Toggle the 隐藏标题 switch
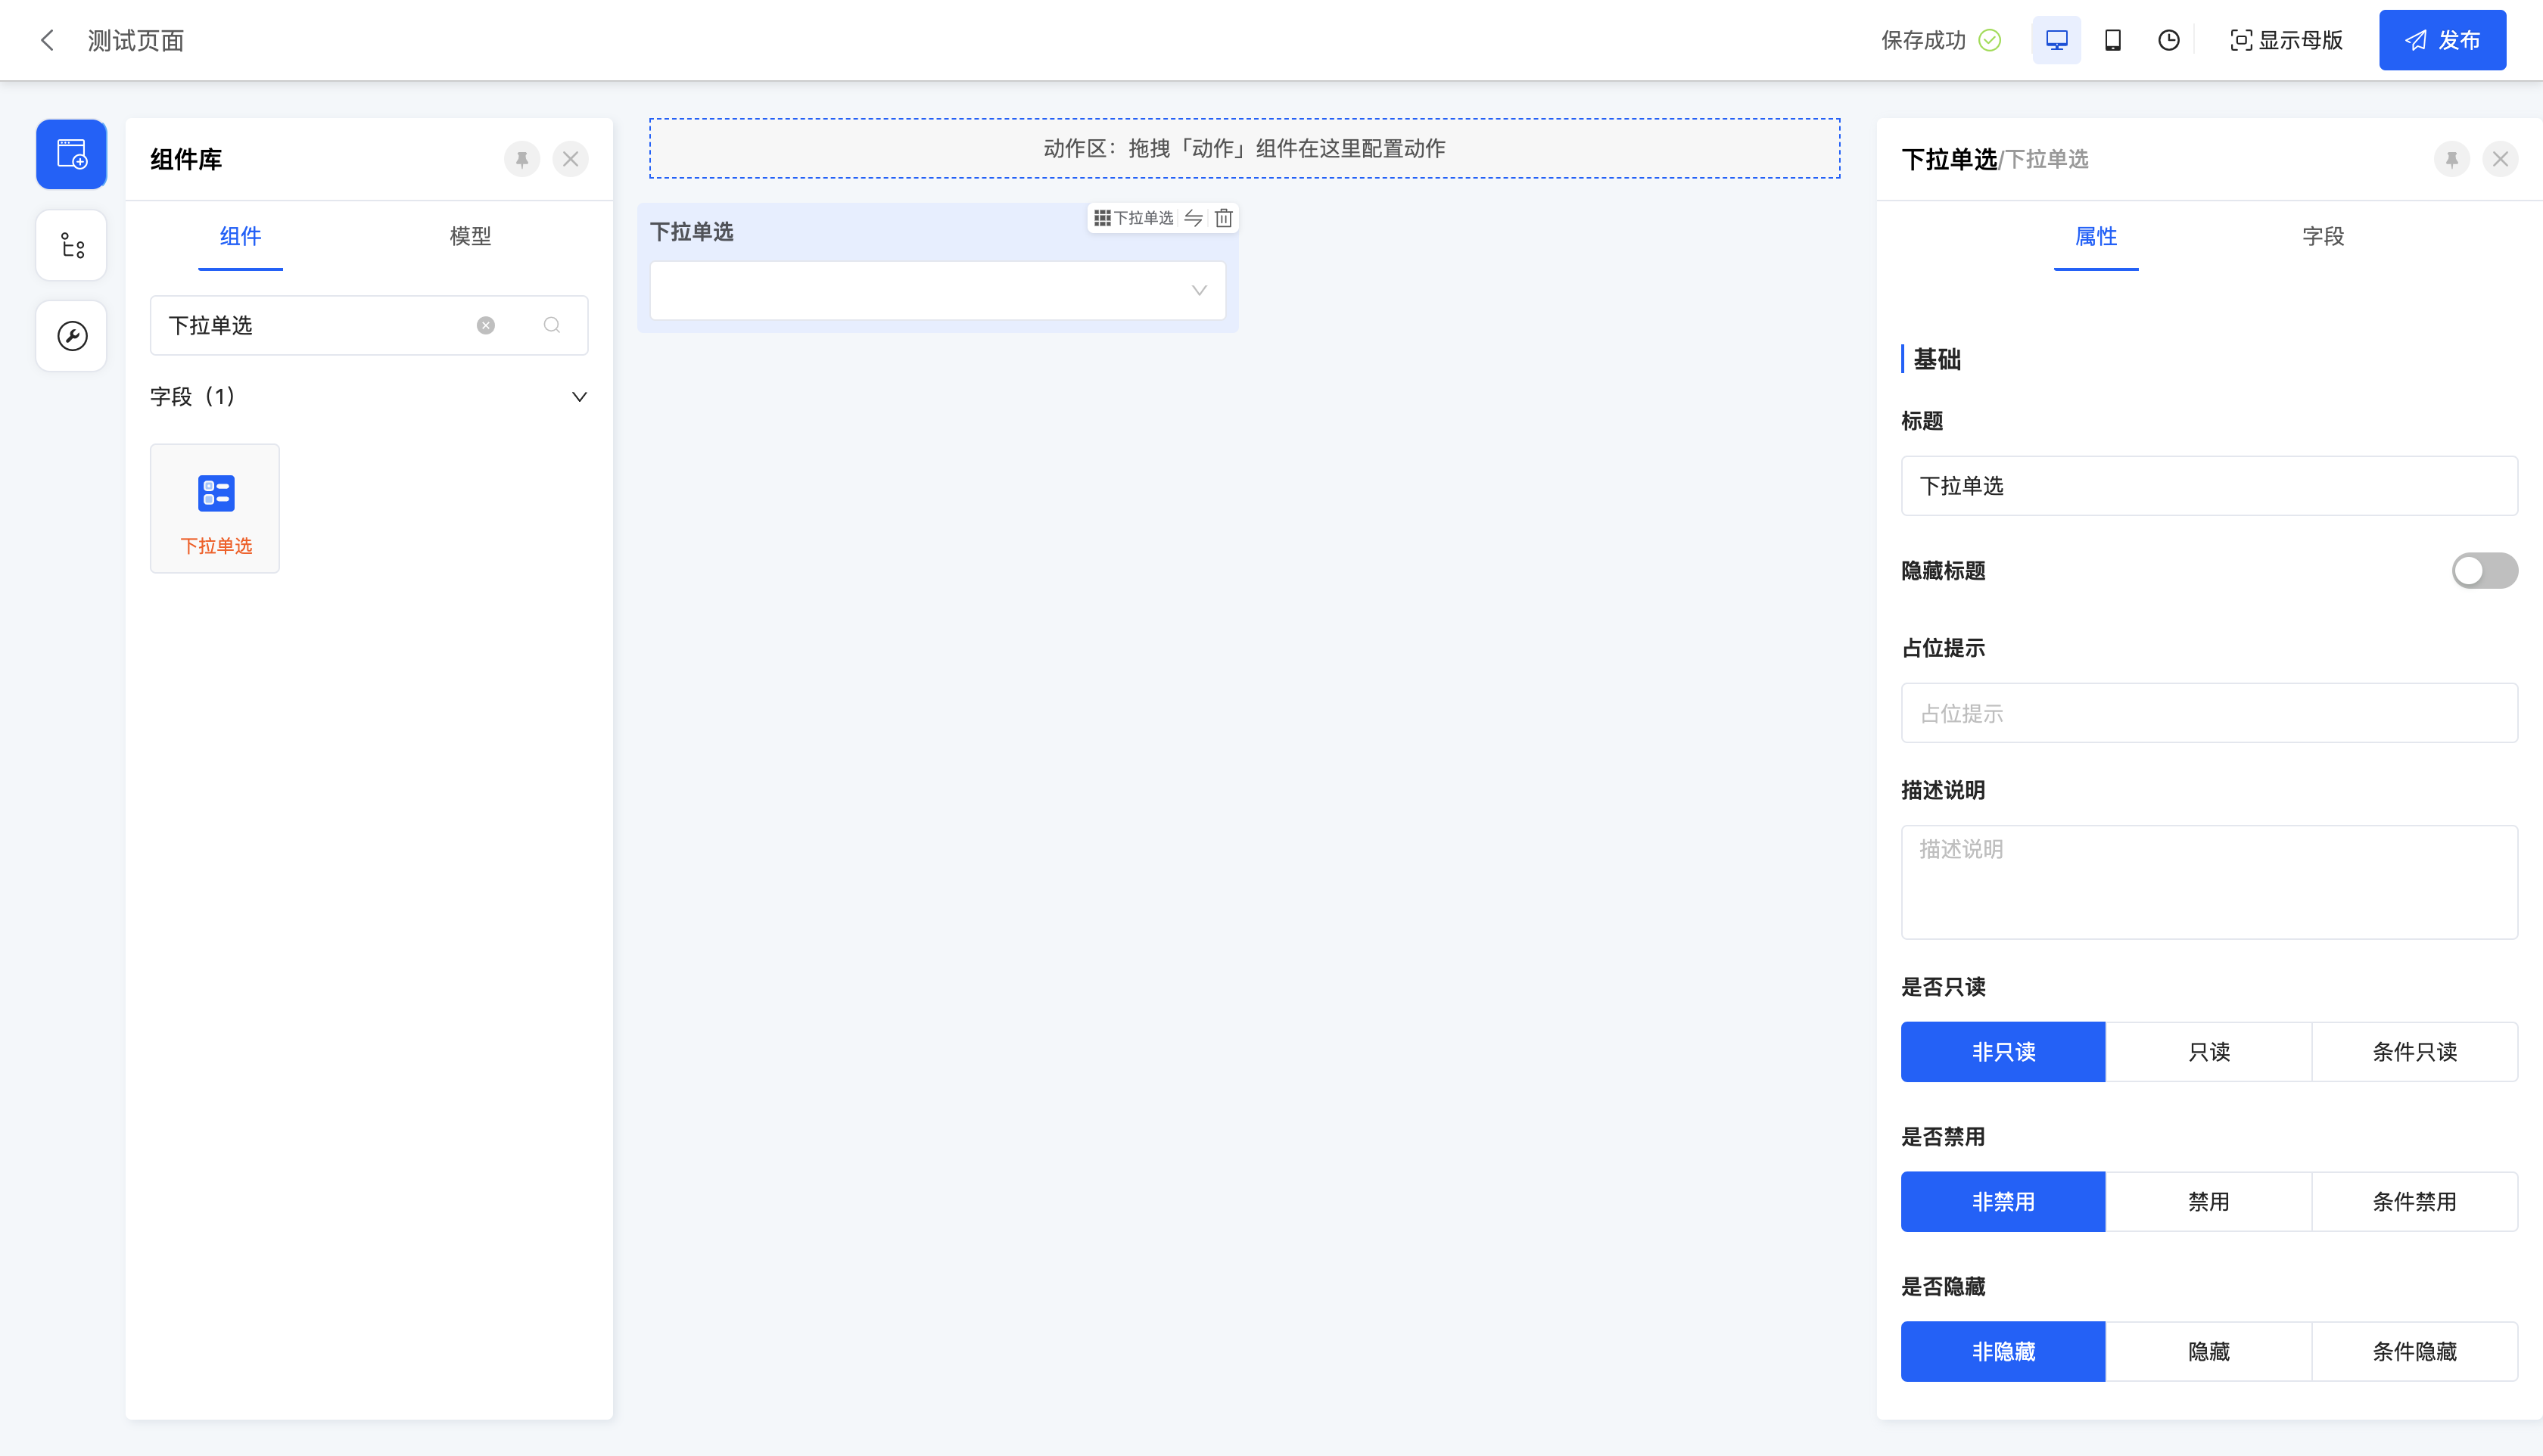This screenshot has width=2543, height=1456. click(2483, 570)
